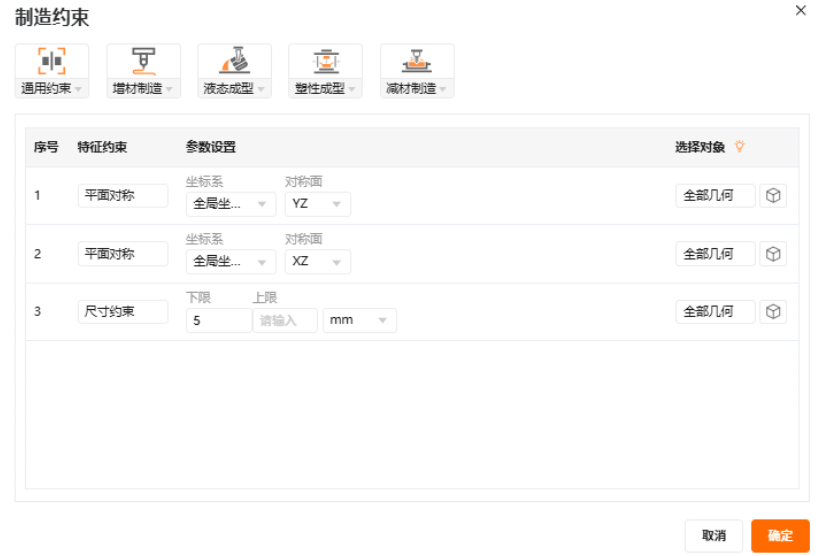Click the 下限 label

click(x=198, y=298)
